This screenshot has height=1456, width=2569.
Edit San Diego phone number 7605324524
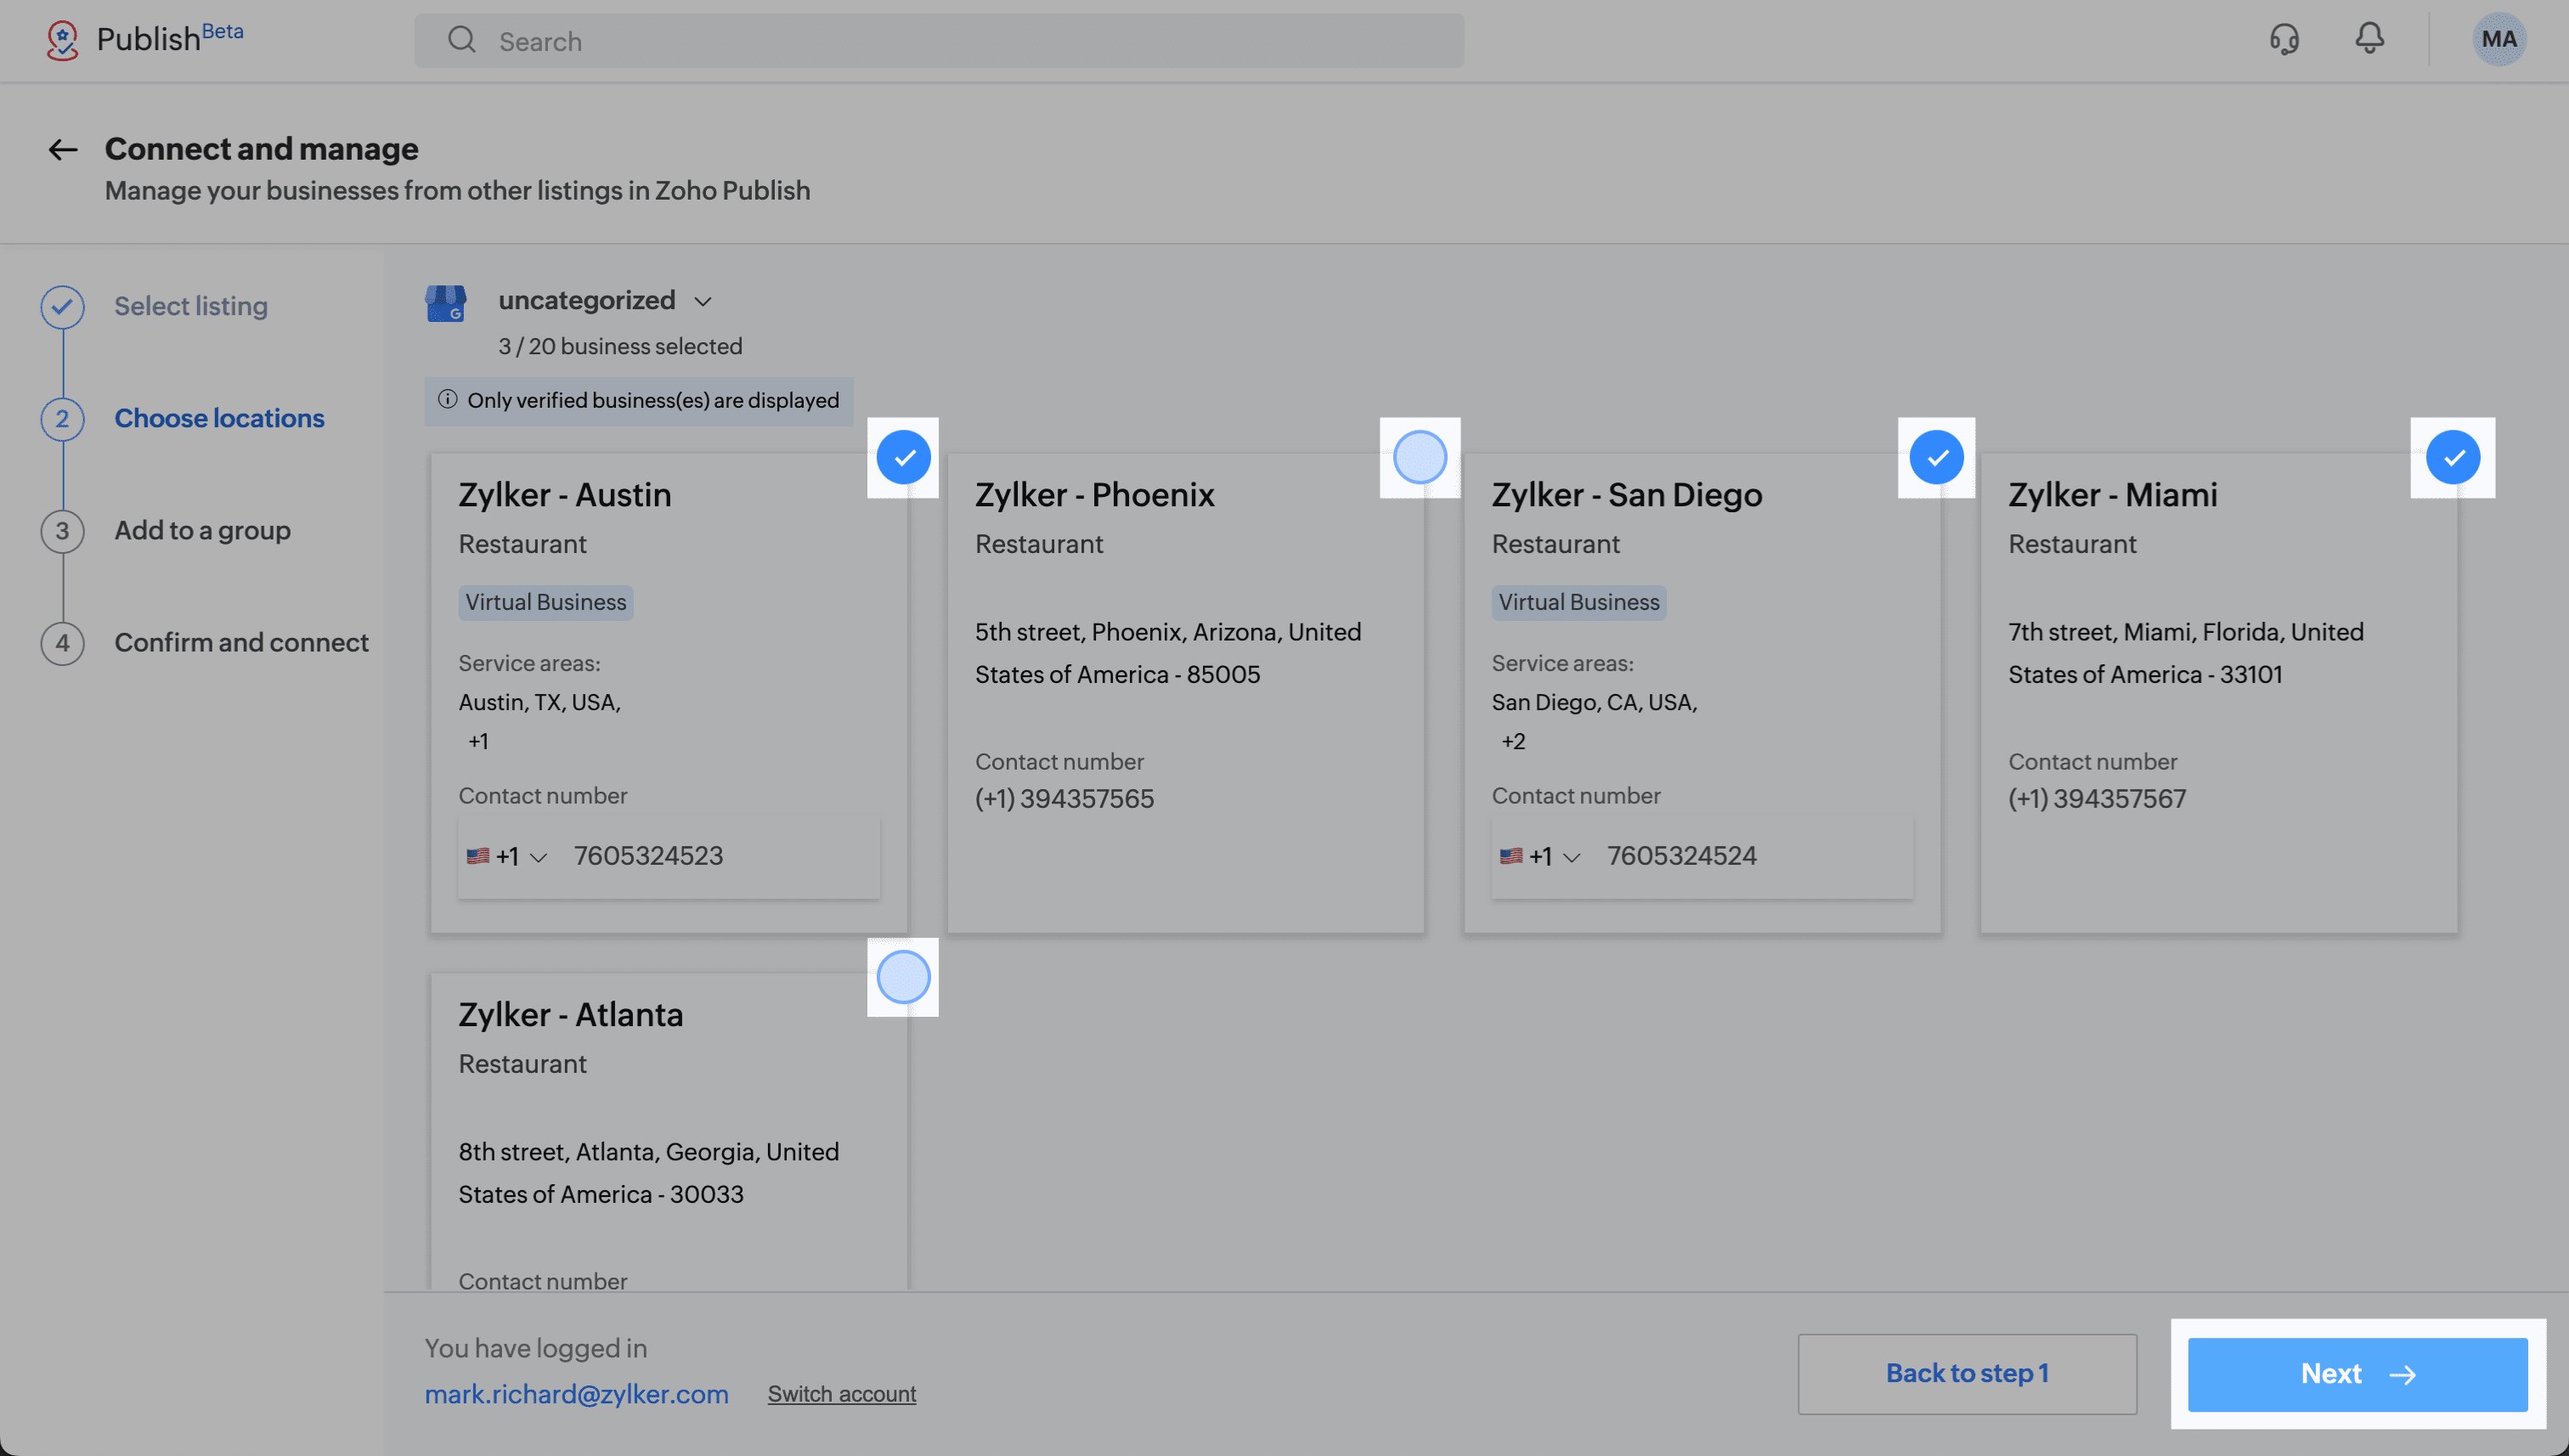pos(1681,856)
